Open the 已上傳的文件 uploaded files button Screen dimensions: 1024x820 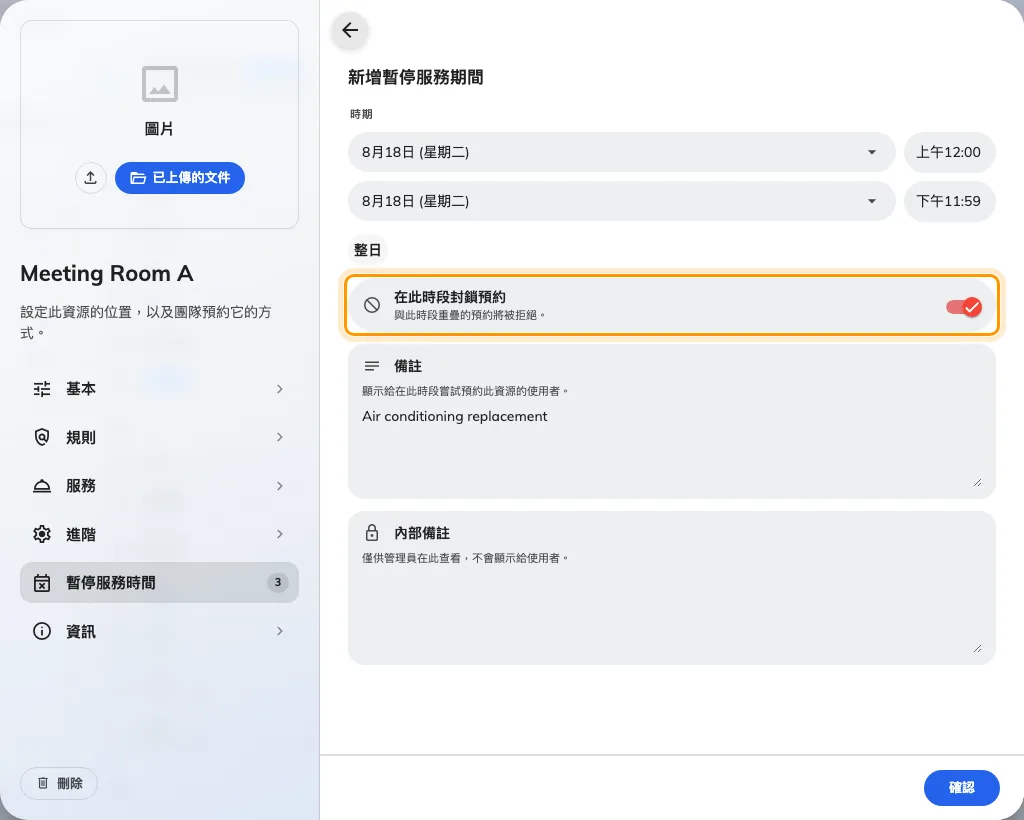(180, 178)
